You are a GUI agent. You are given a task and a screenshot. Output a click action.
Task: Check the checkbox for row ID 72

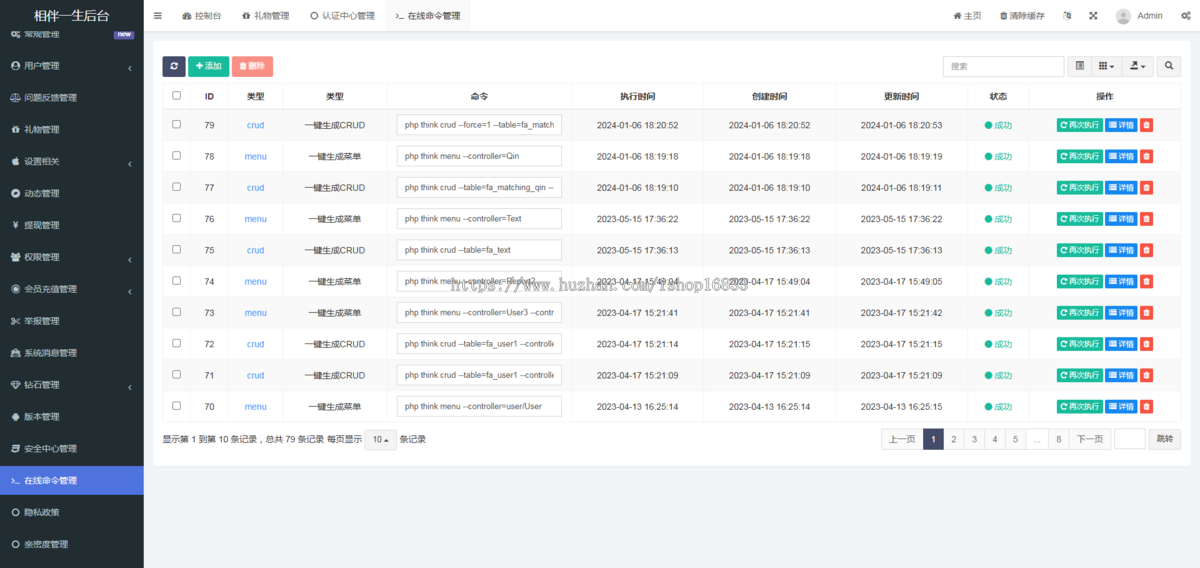[x=177, y=343]
